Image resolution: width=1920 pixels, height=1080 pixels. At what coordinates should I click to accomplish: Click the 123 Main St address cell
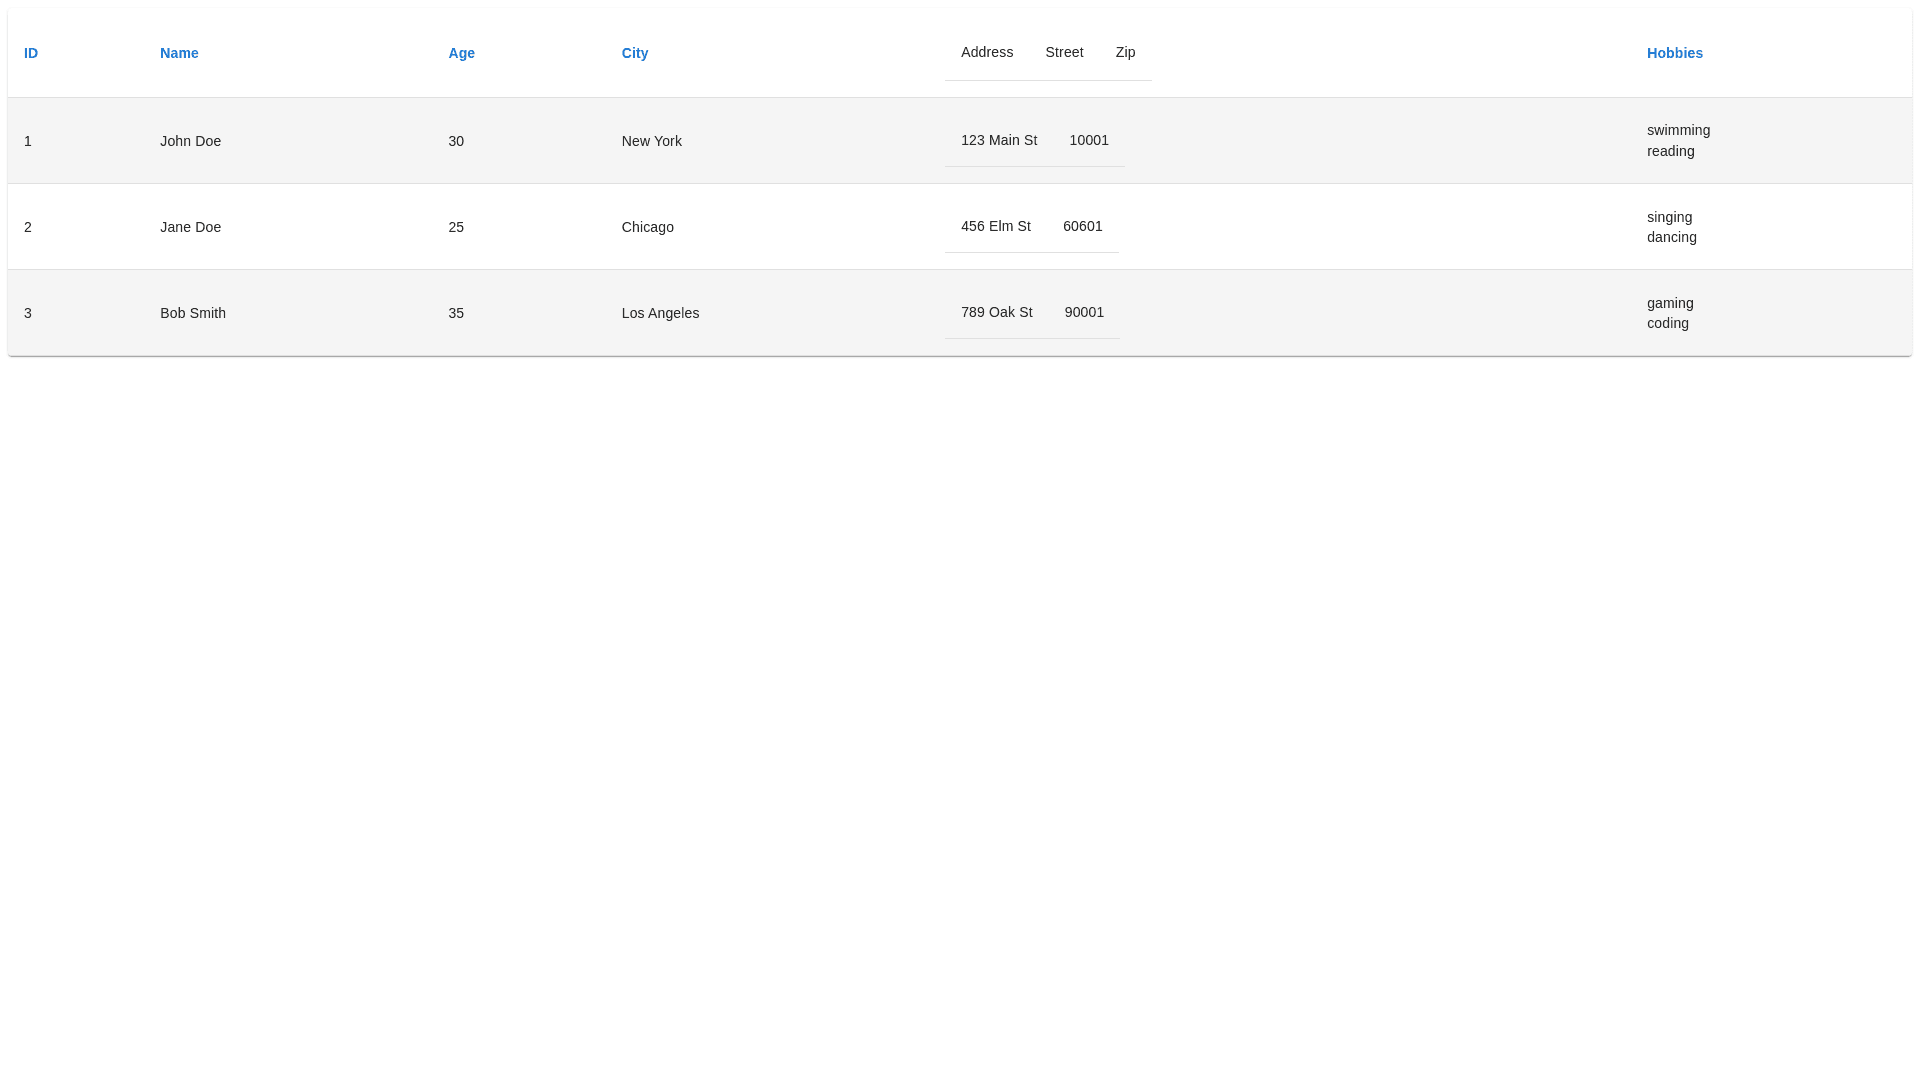tap(998, 140)
